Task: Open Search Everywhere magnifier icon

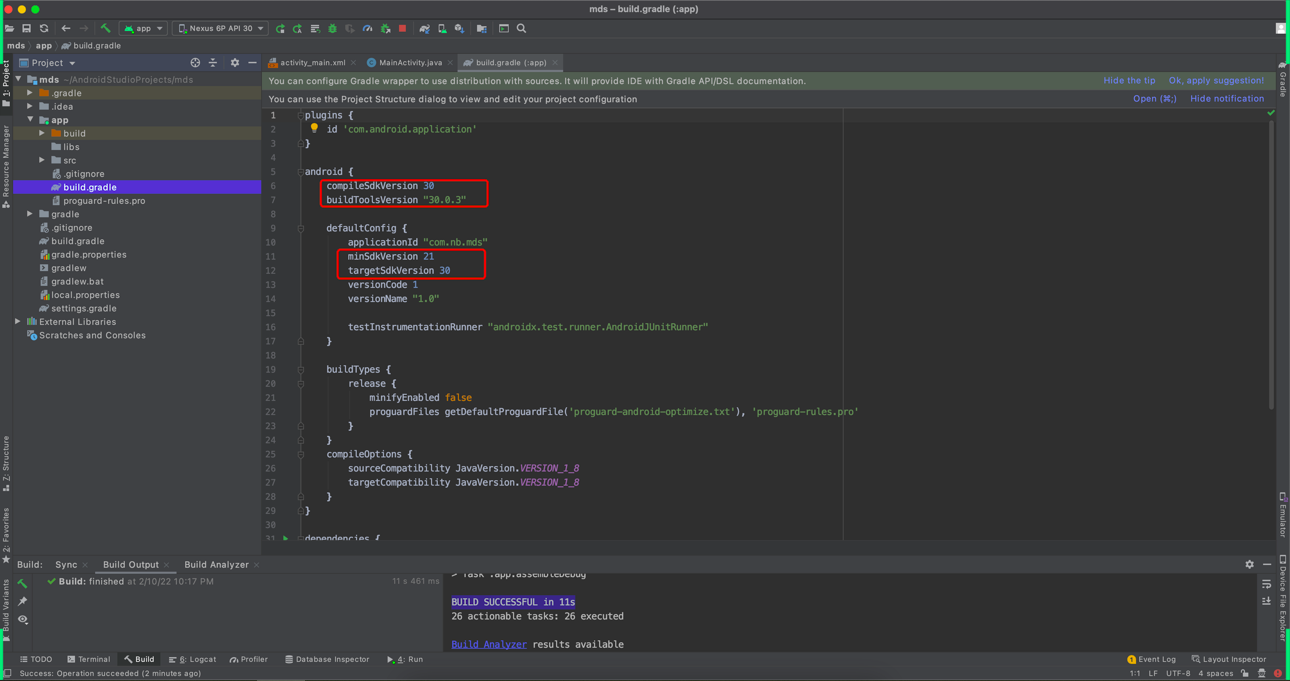Action: pyautogui.click(x=521, y=29)
